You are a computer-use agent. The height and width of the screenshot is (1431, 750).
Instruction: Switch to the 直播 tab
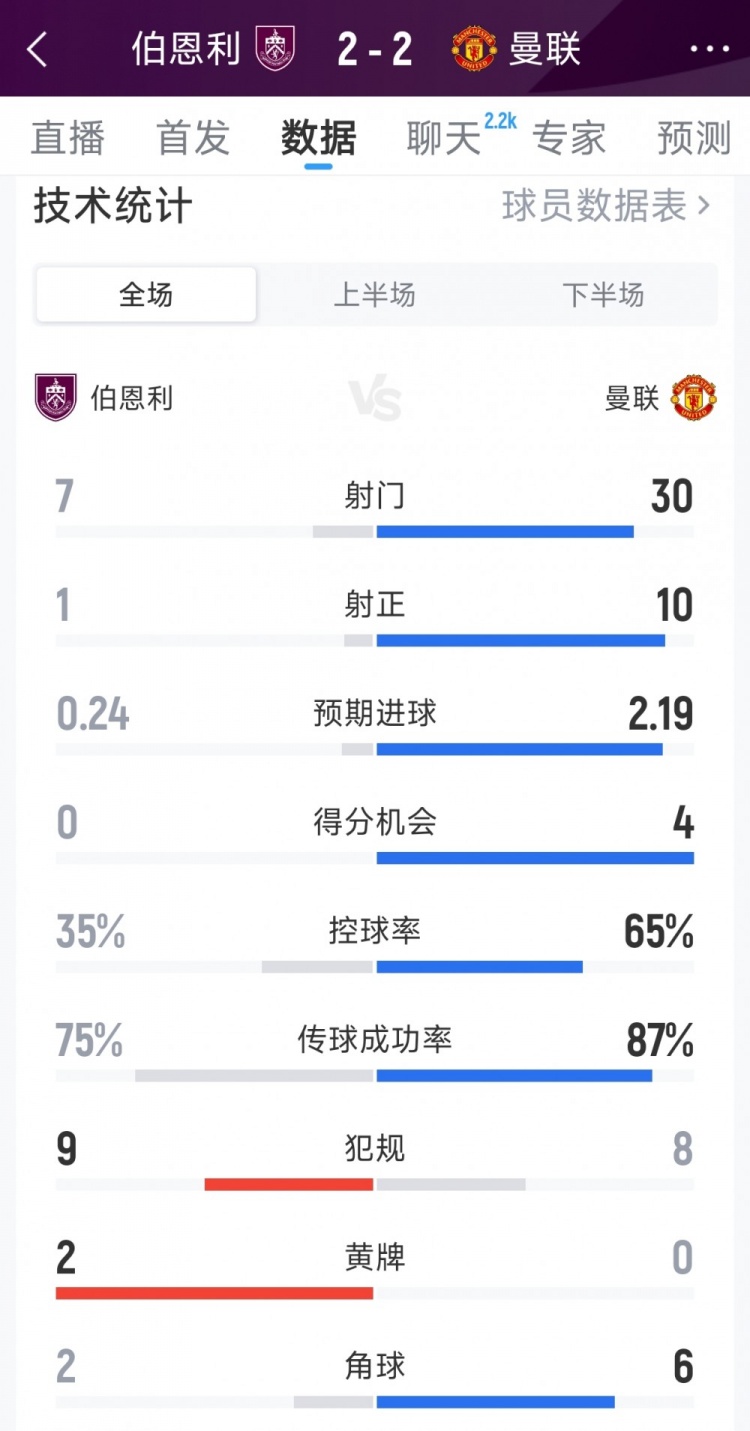67,139
